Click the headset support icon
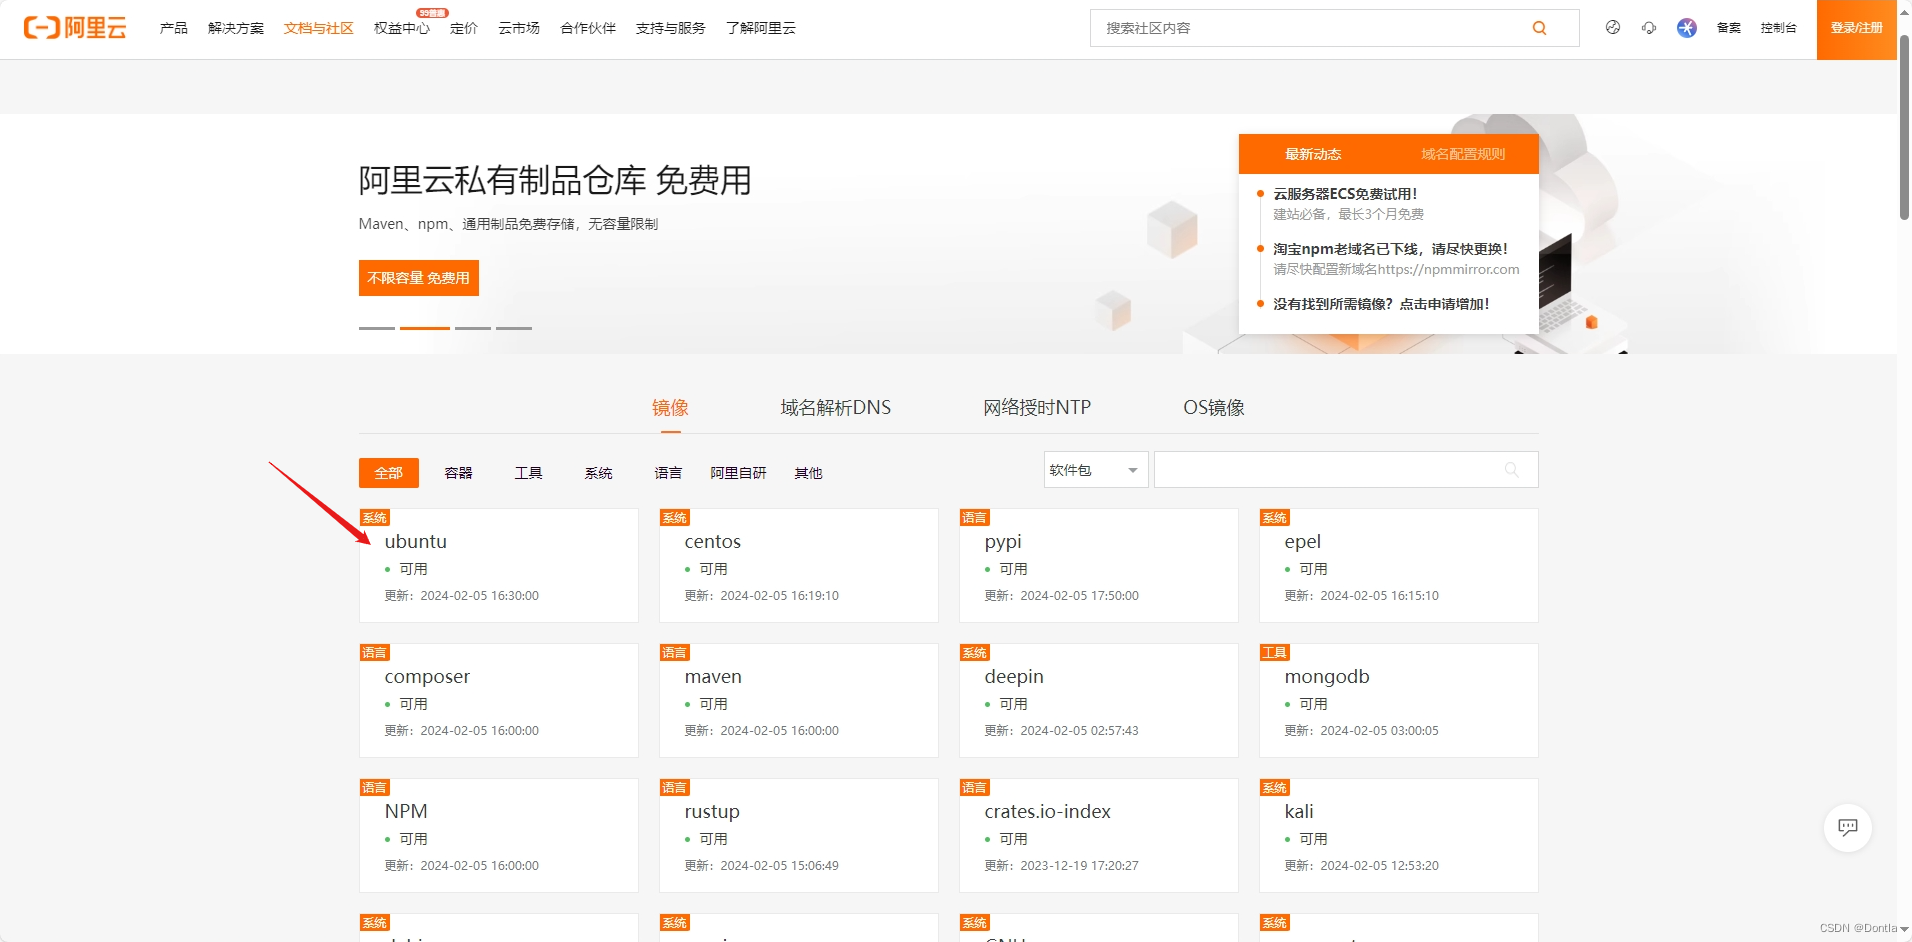 click(1649, 28)
